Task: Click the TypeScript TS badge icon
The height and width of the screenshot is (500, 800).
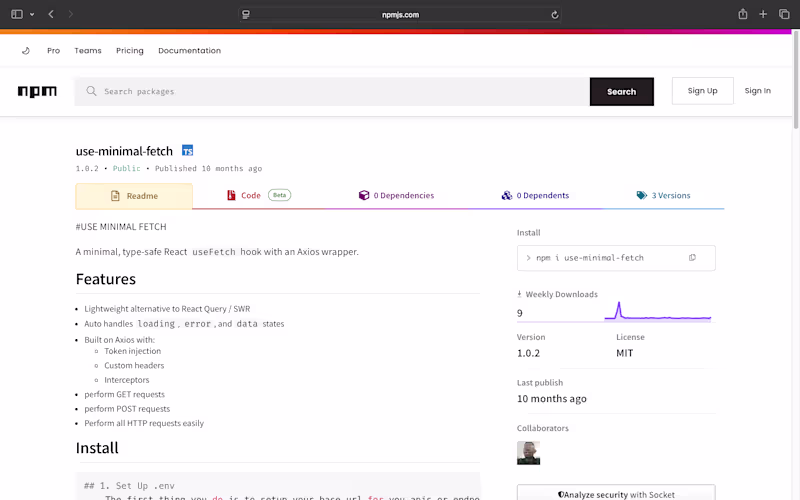Action: click(187, 151)
